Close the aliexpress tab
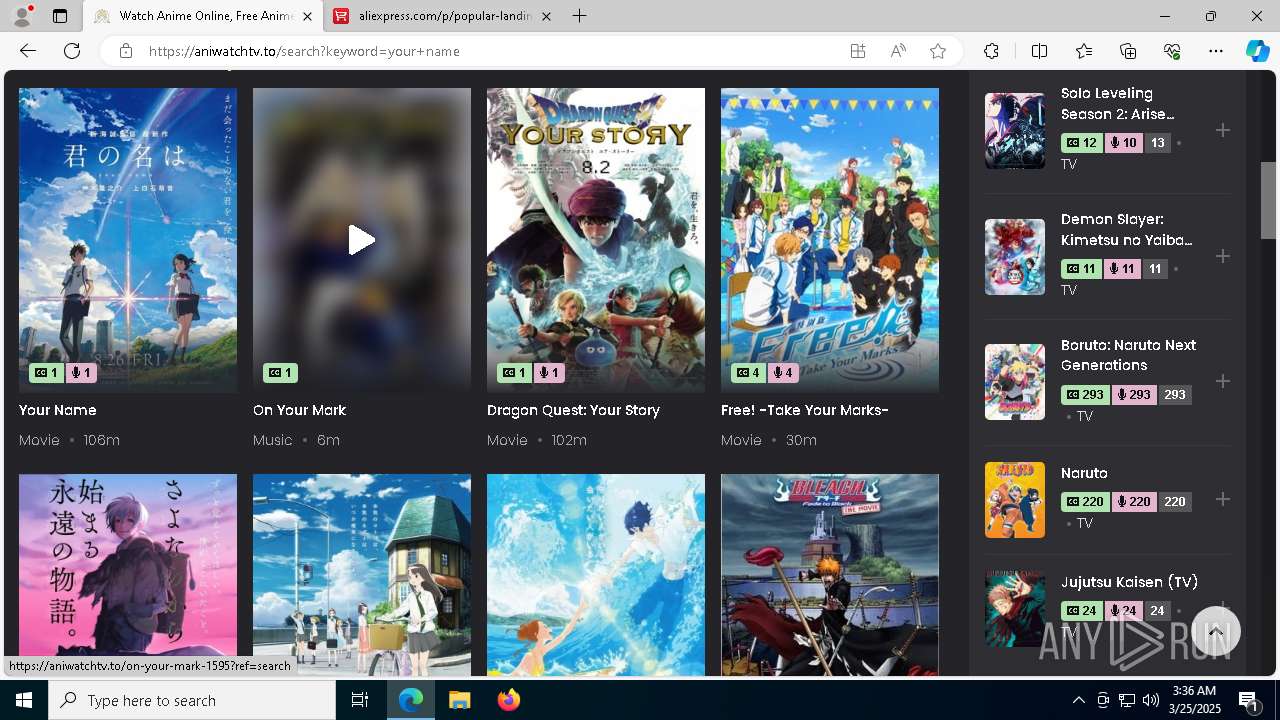Image resolution: width=1280 pixels, height=720 pixels. coord(546,16)
